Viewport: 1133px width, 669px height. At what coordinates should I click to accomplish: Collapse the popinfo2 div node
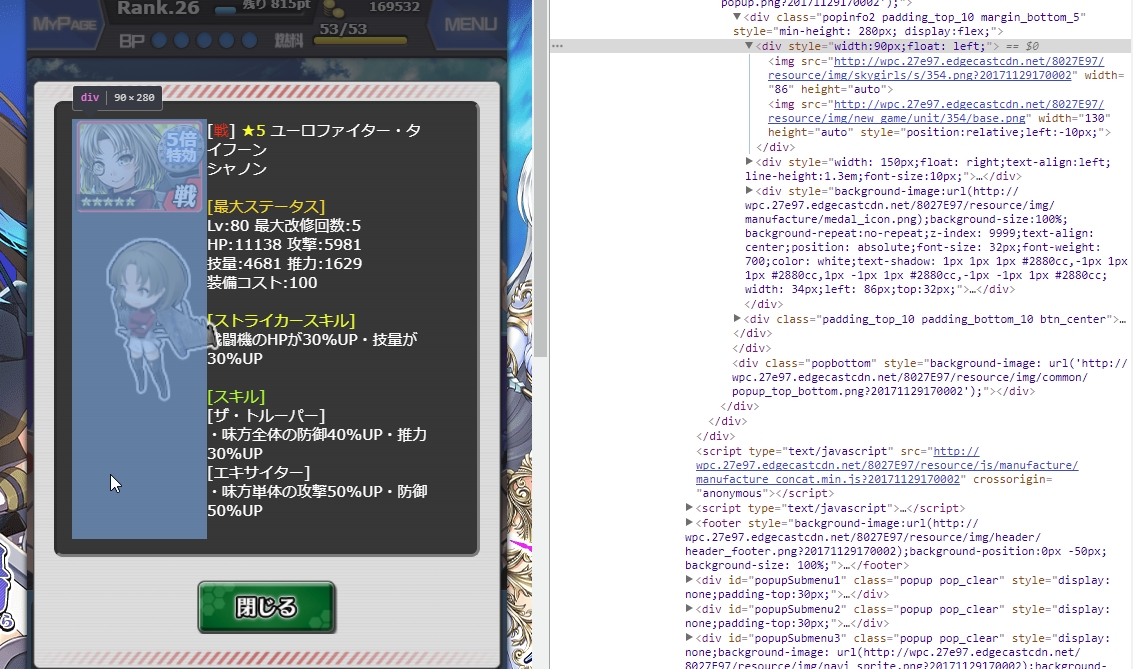[x=736, y=17]
